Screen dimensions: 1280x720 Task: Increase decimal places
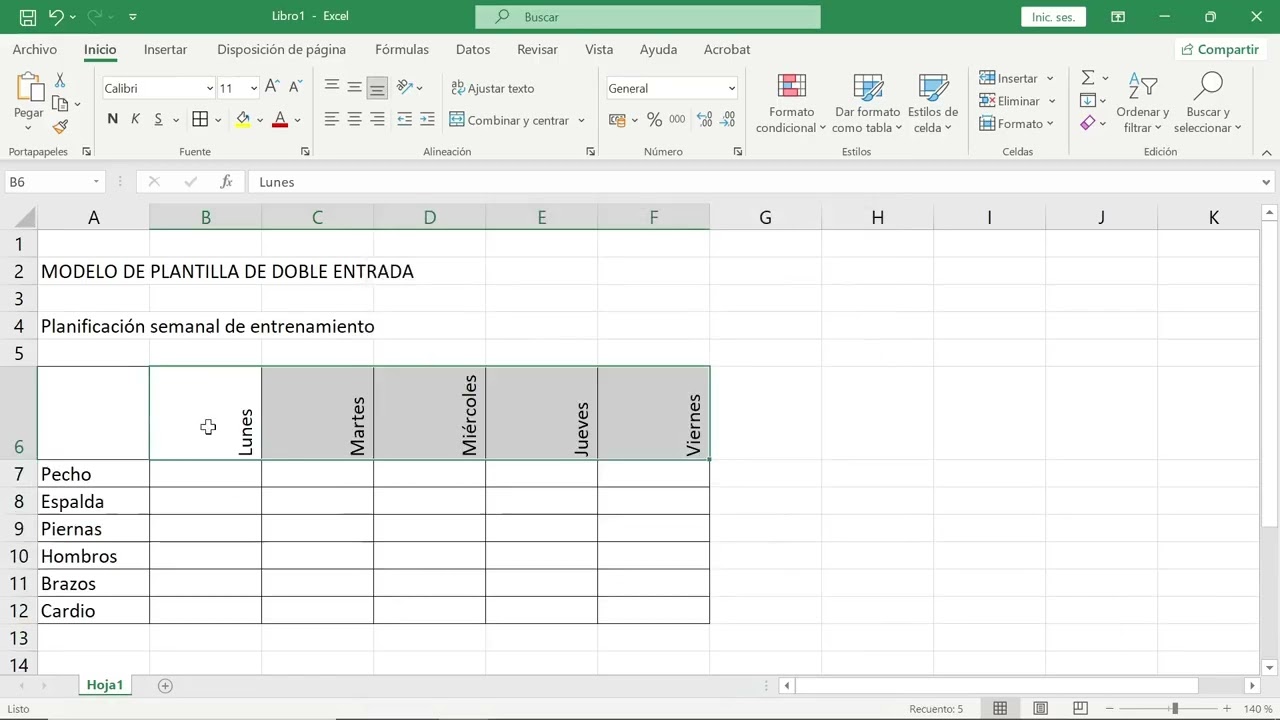tap(704, 120)
